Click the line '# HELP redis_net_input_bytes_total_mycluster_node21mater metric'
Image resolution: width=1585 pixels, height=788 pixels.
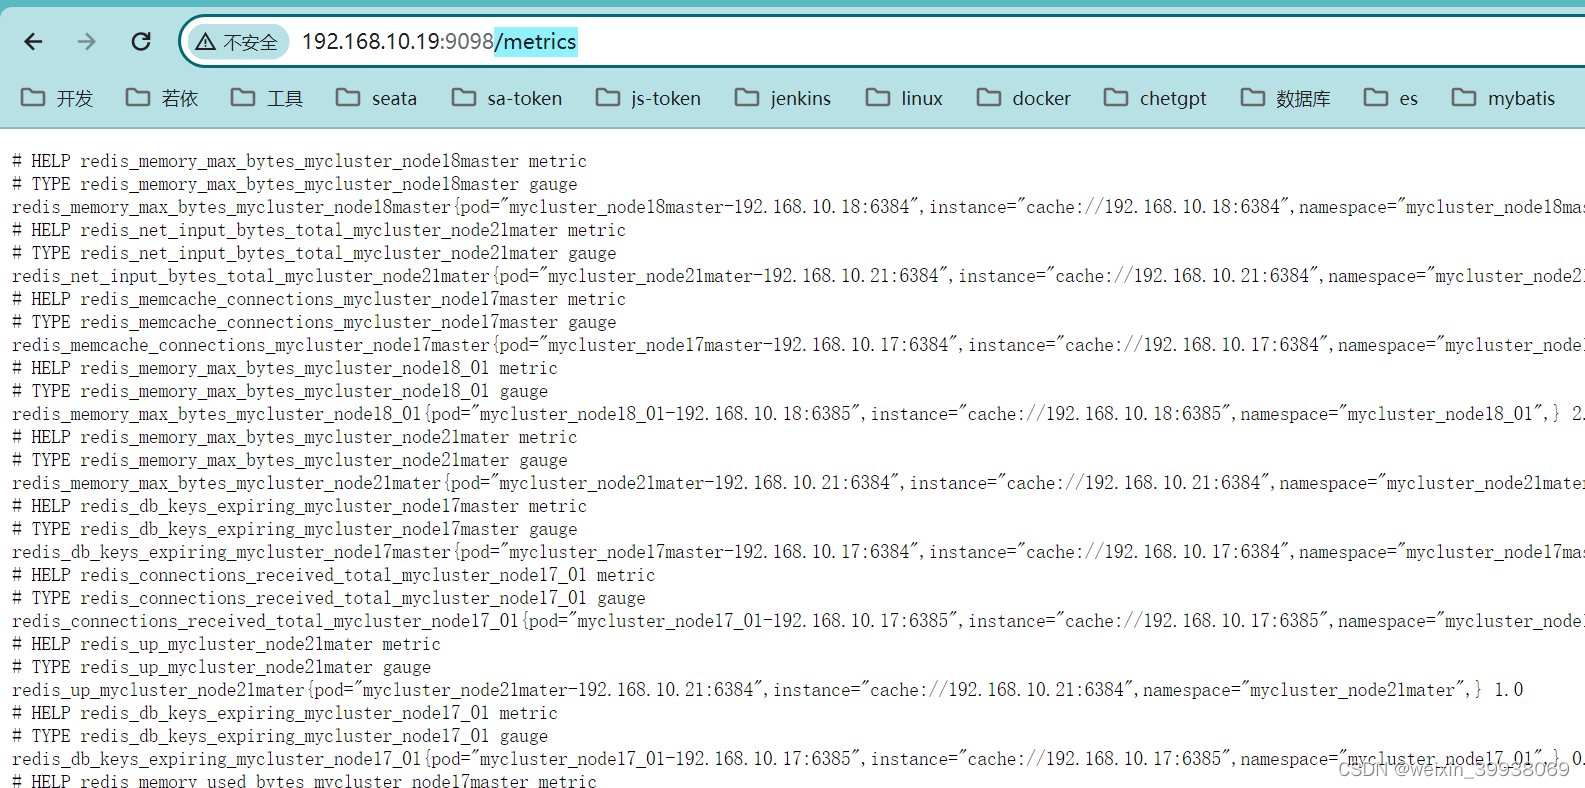(x=319, y=230)
